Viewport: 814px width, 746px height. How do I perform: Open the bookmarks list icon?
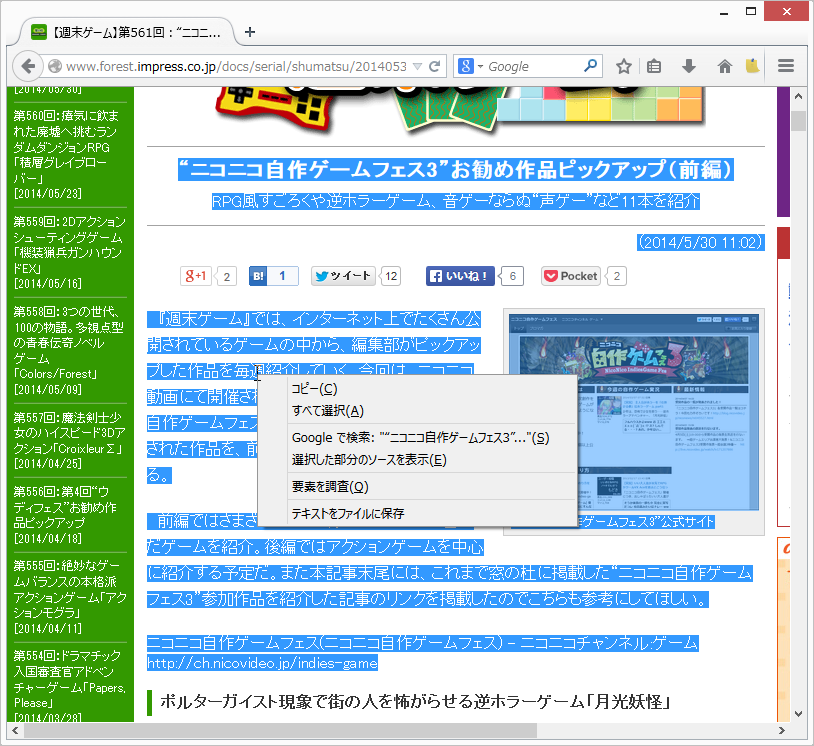click(x=654, y=66)
